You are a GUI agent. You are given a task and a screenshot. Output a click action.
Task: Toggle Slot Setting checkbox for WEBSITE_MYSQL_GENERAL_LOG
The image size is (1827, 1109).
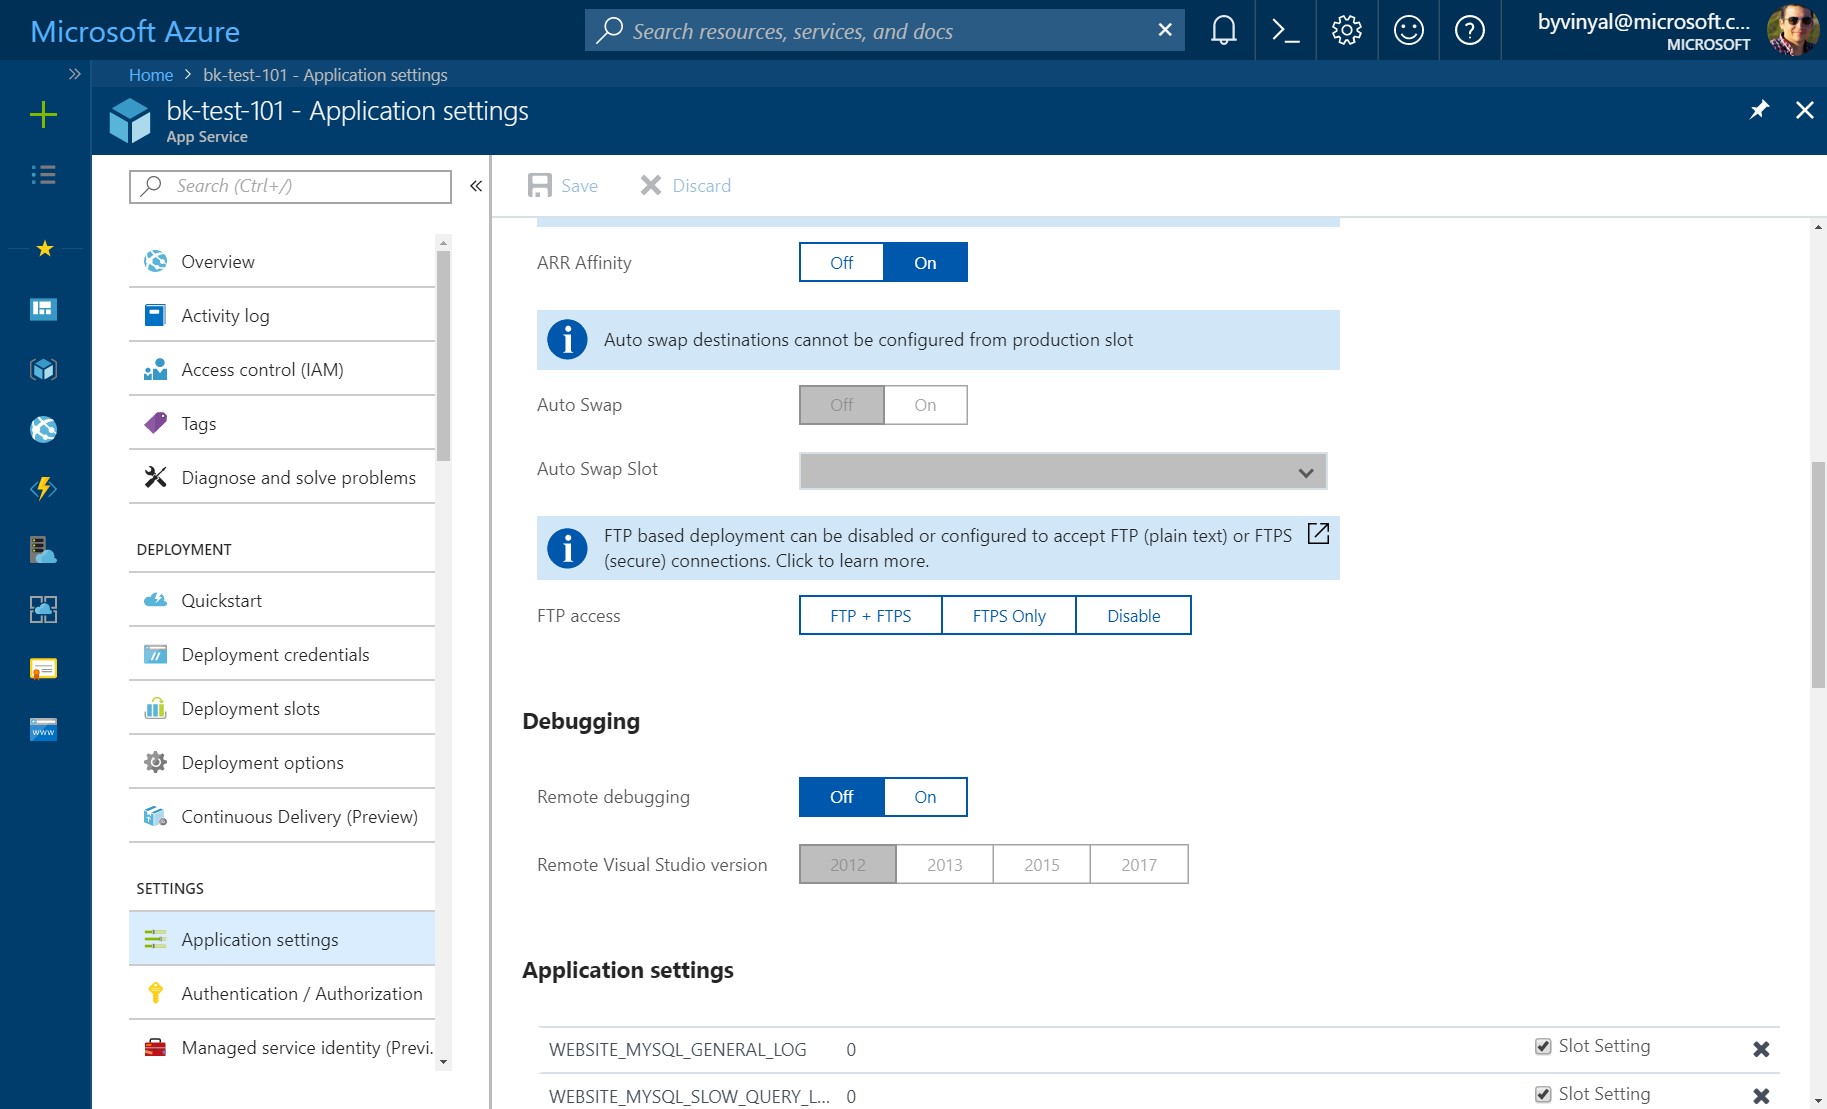(1543, 1046)
